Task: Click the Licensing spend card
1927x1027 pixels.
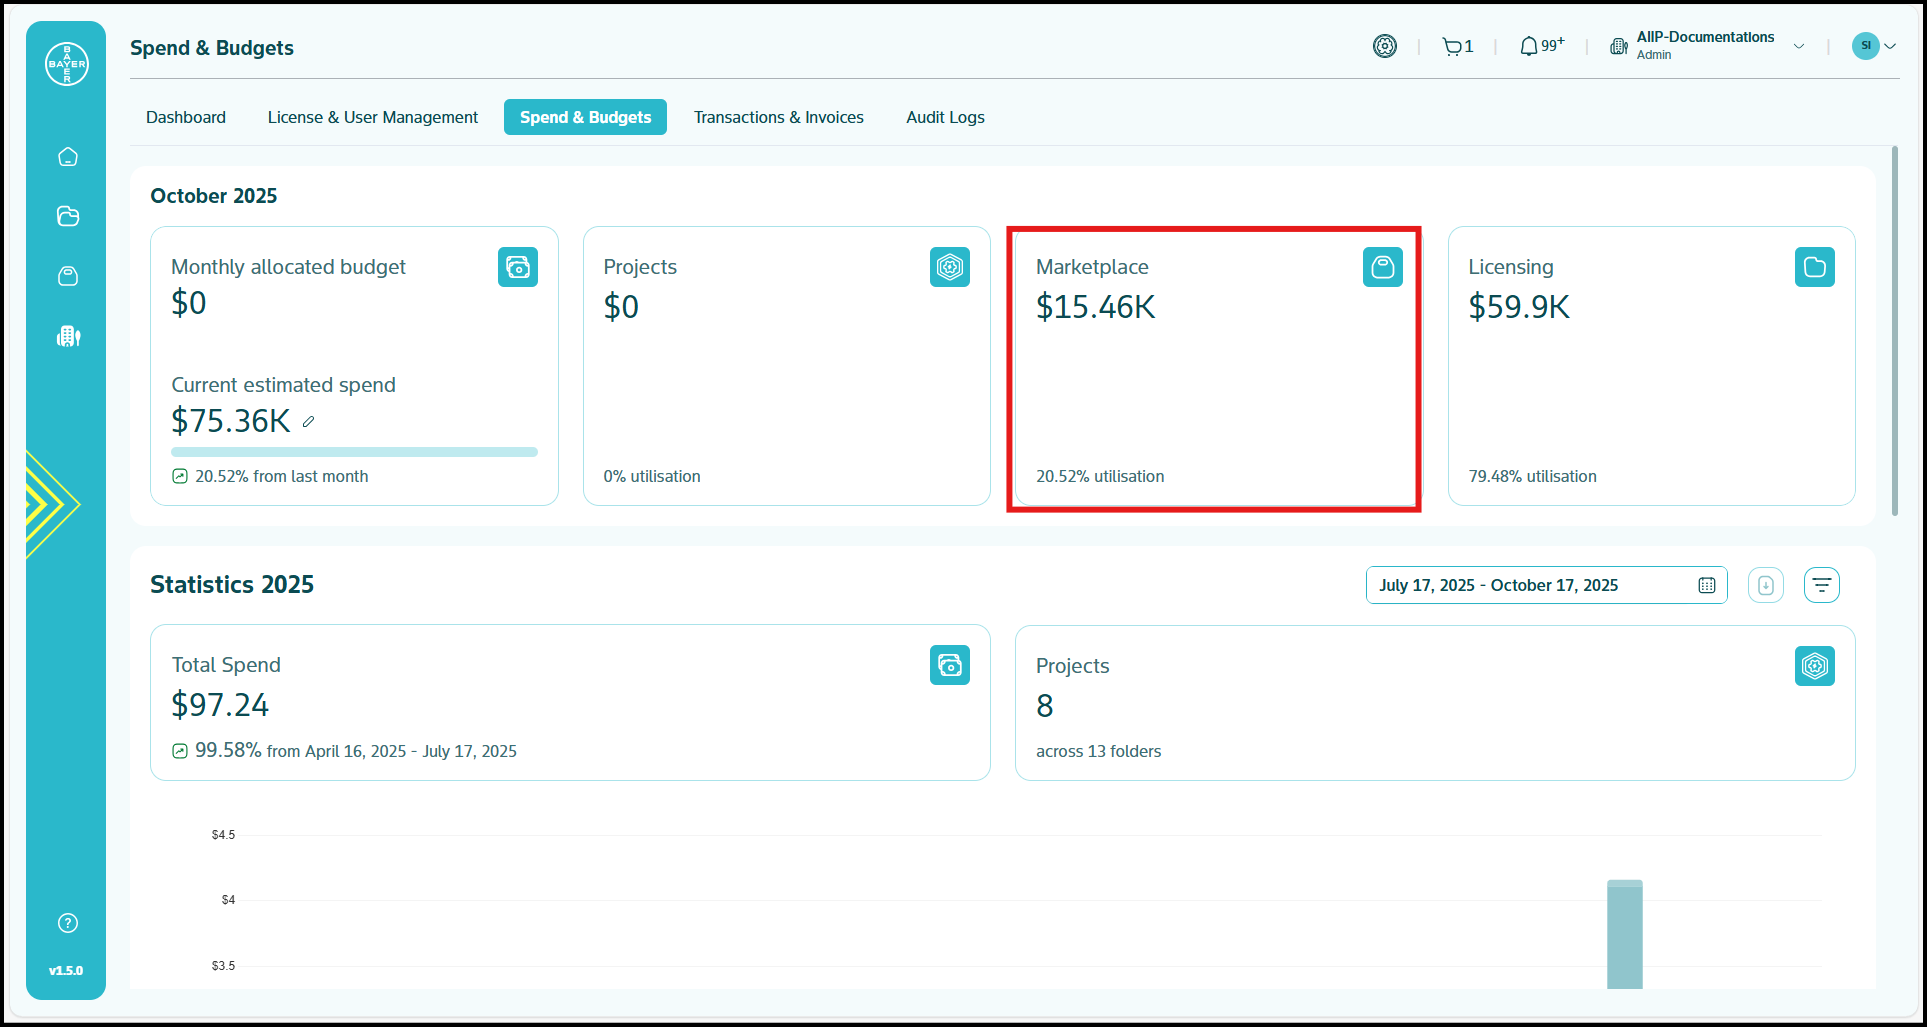Action: click(1651, 366)
